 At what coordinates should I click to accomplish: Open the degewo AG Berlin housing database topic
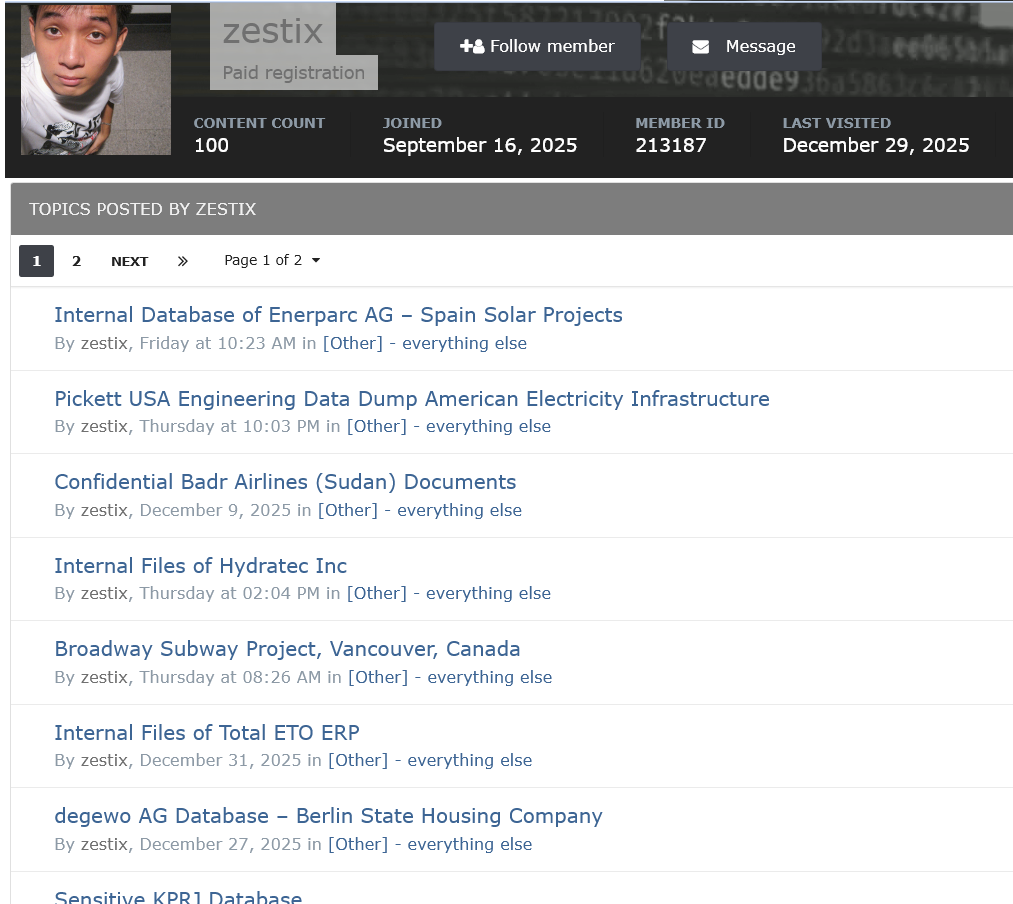(x=328, y=816)
